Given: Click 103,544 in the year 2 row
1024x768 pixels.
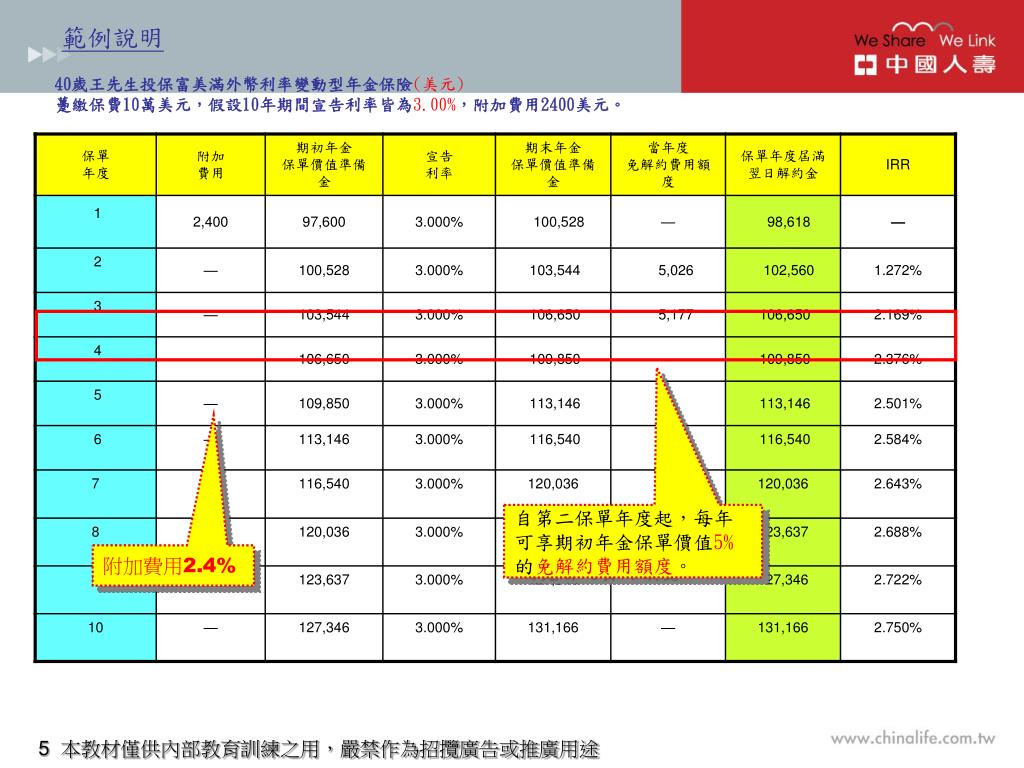Looking at the screenshot, I should click(x=554, y=270).
